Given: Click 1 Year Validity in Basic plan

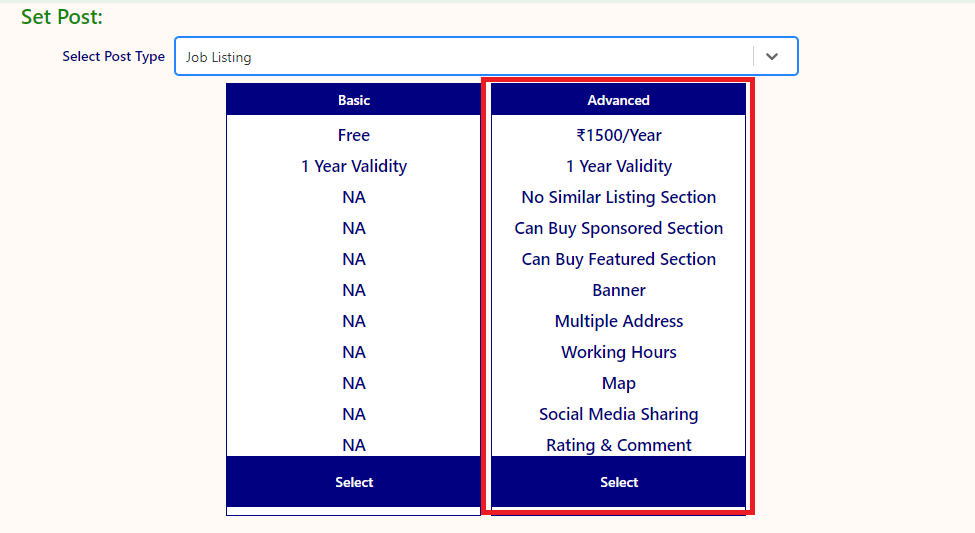Looking at the screenshot, I should (354, 166).
